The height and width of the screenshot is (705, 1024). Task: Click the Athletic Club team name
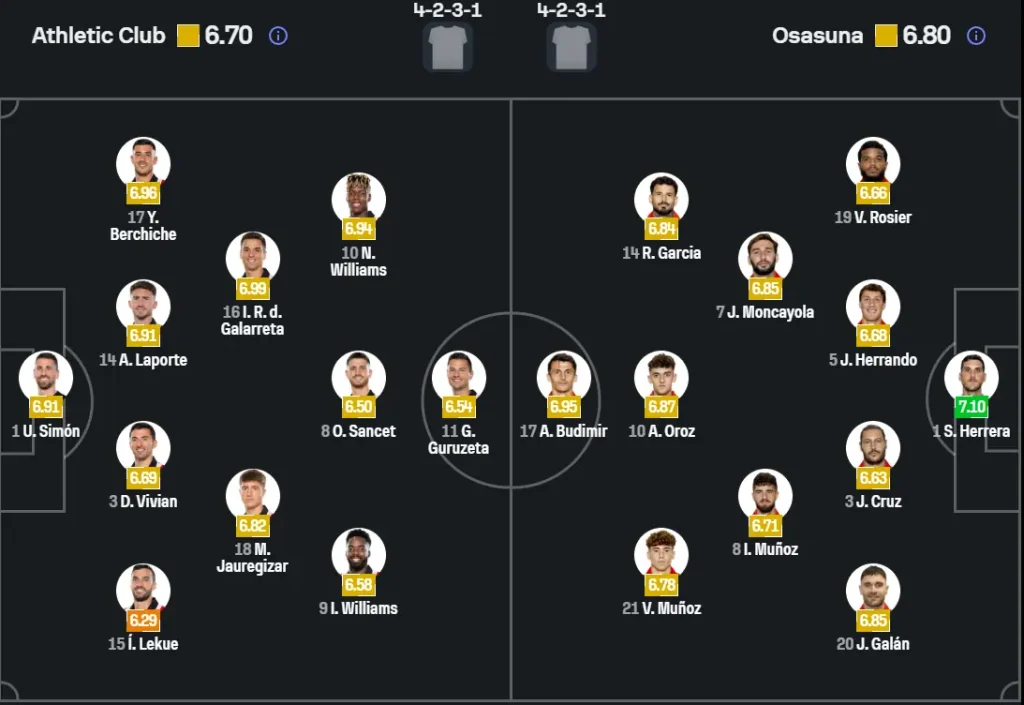(98, 36)
